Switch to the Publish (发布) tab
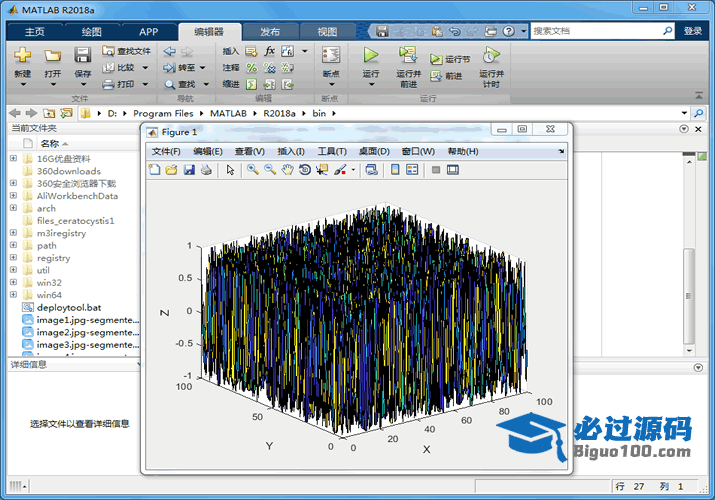The image size is (715, 500). point(270,31)
